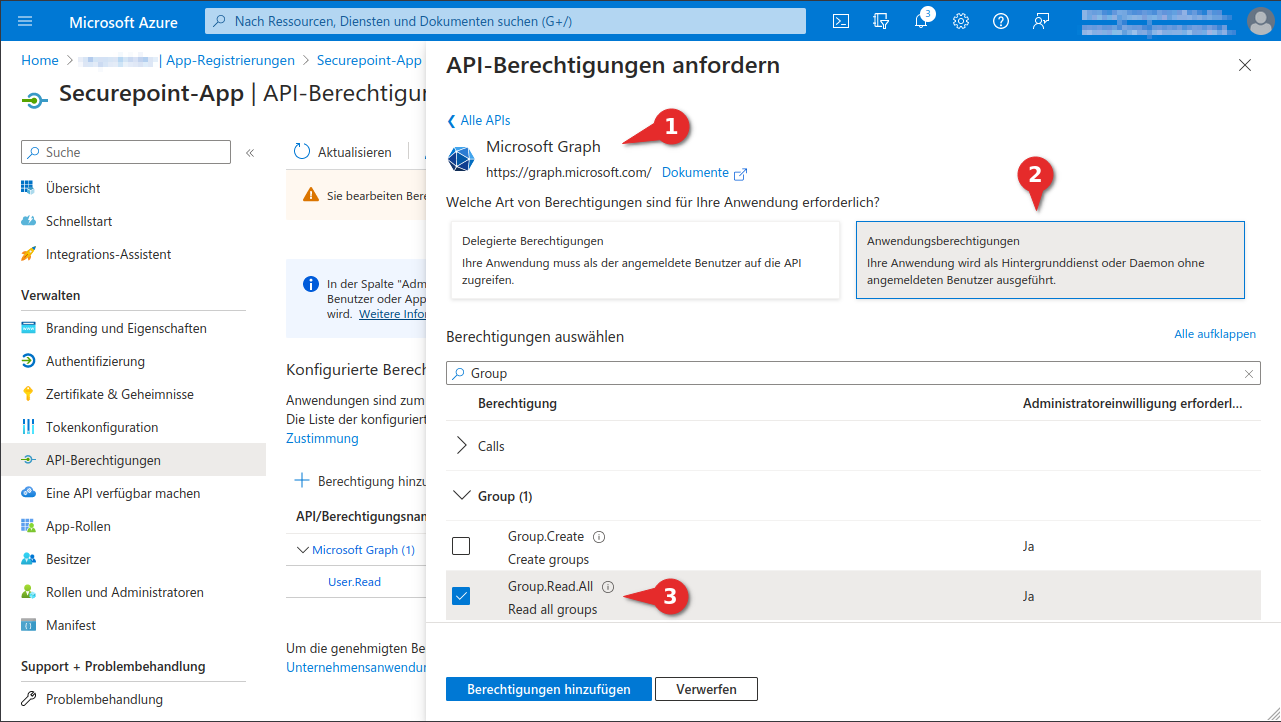Show info for Group.Read.All permission
Image resolution: width=1281 pixels, height=722 pixels.
[608, 587]
